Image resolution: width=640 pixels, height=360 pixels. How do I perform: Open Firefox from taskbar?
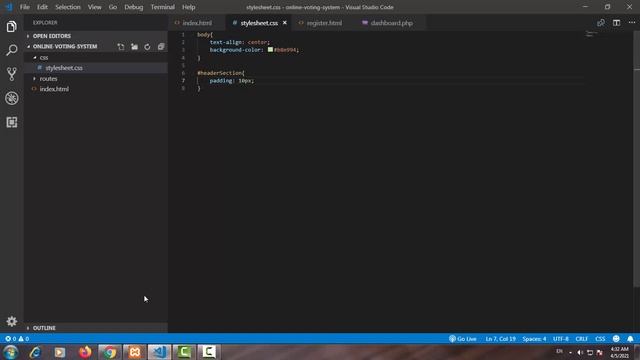[85, 352]
